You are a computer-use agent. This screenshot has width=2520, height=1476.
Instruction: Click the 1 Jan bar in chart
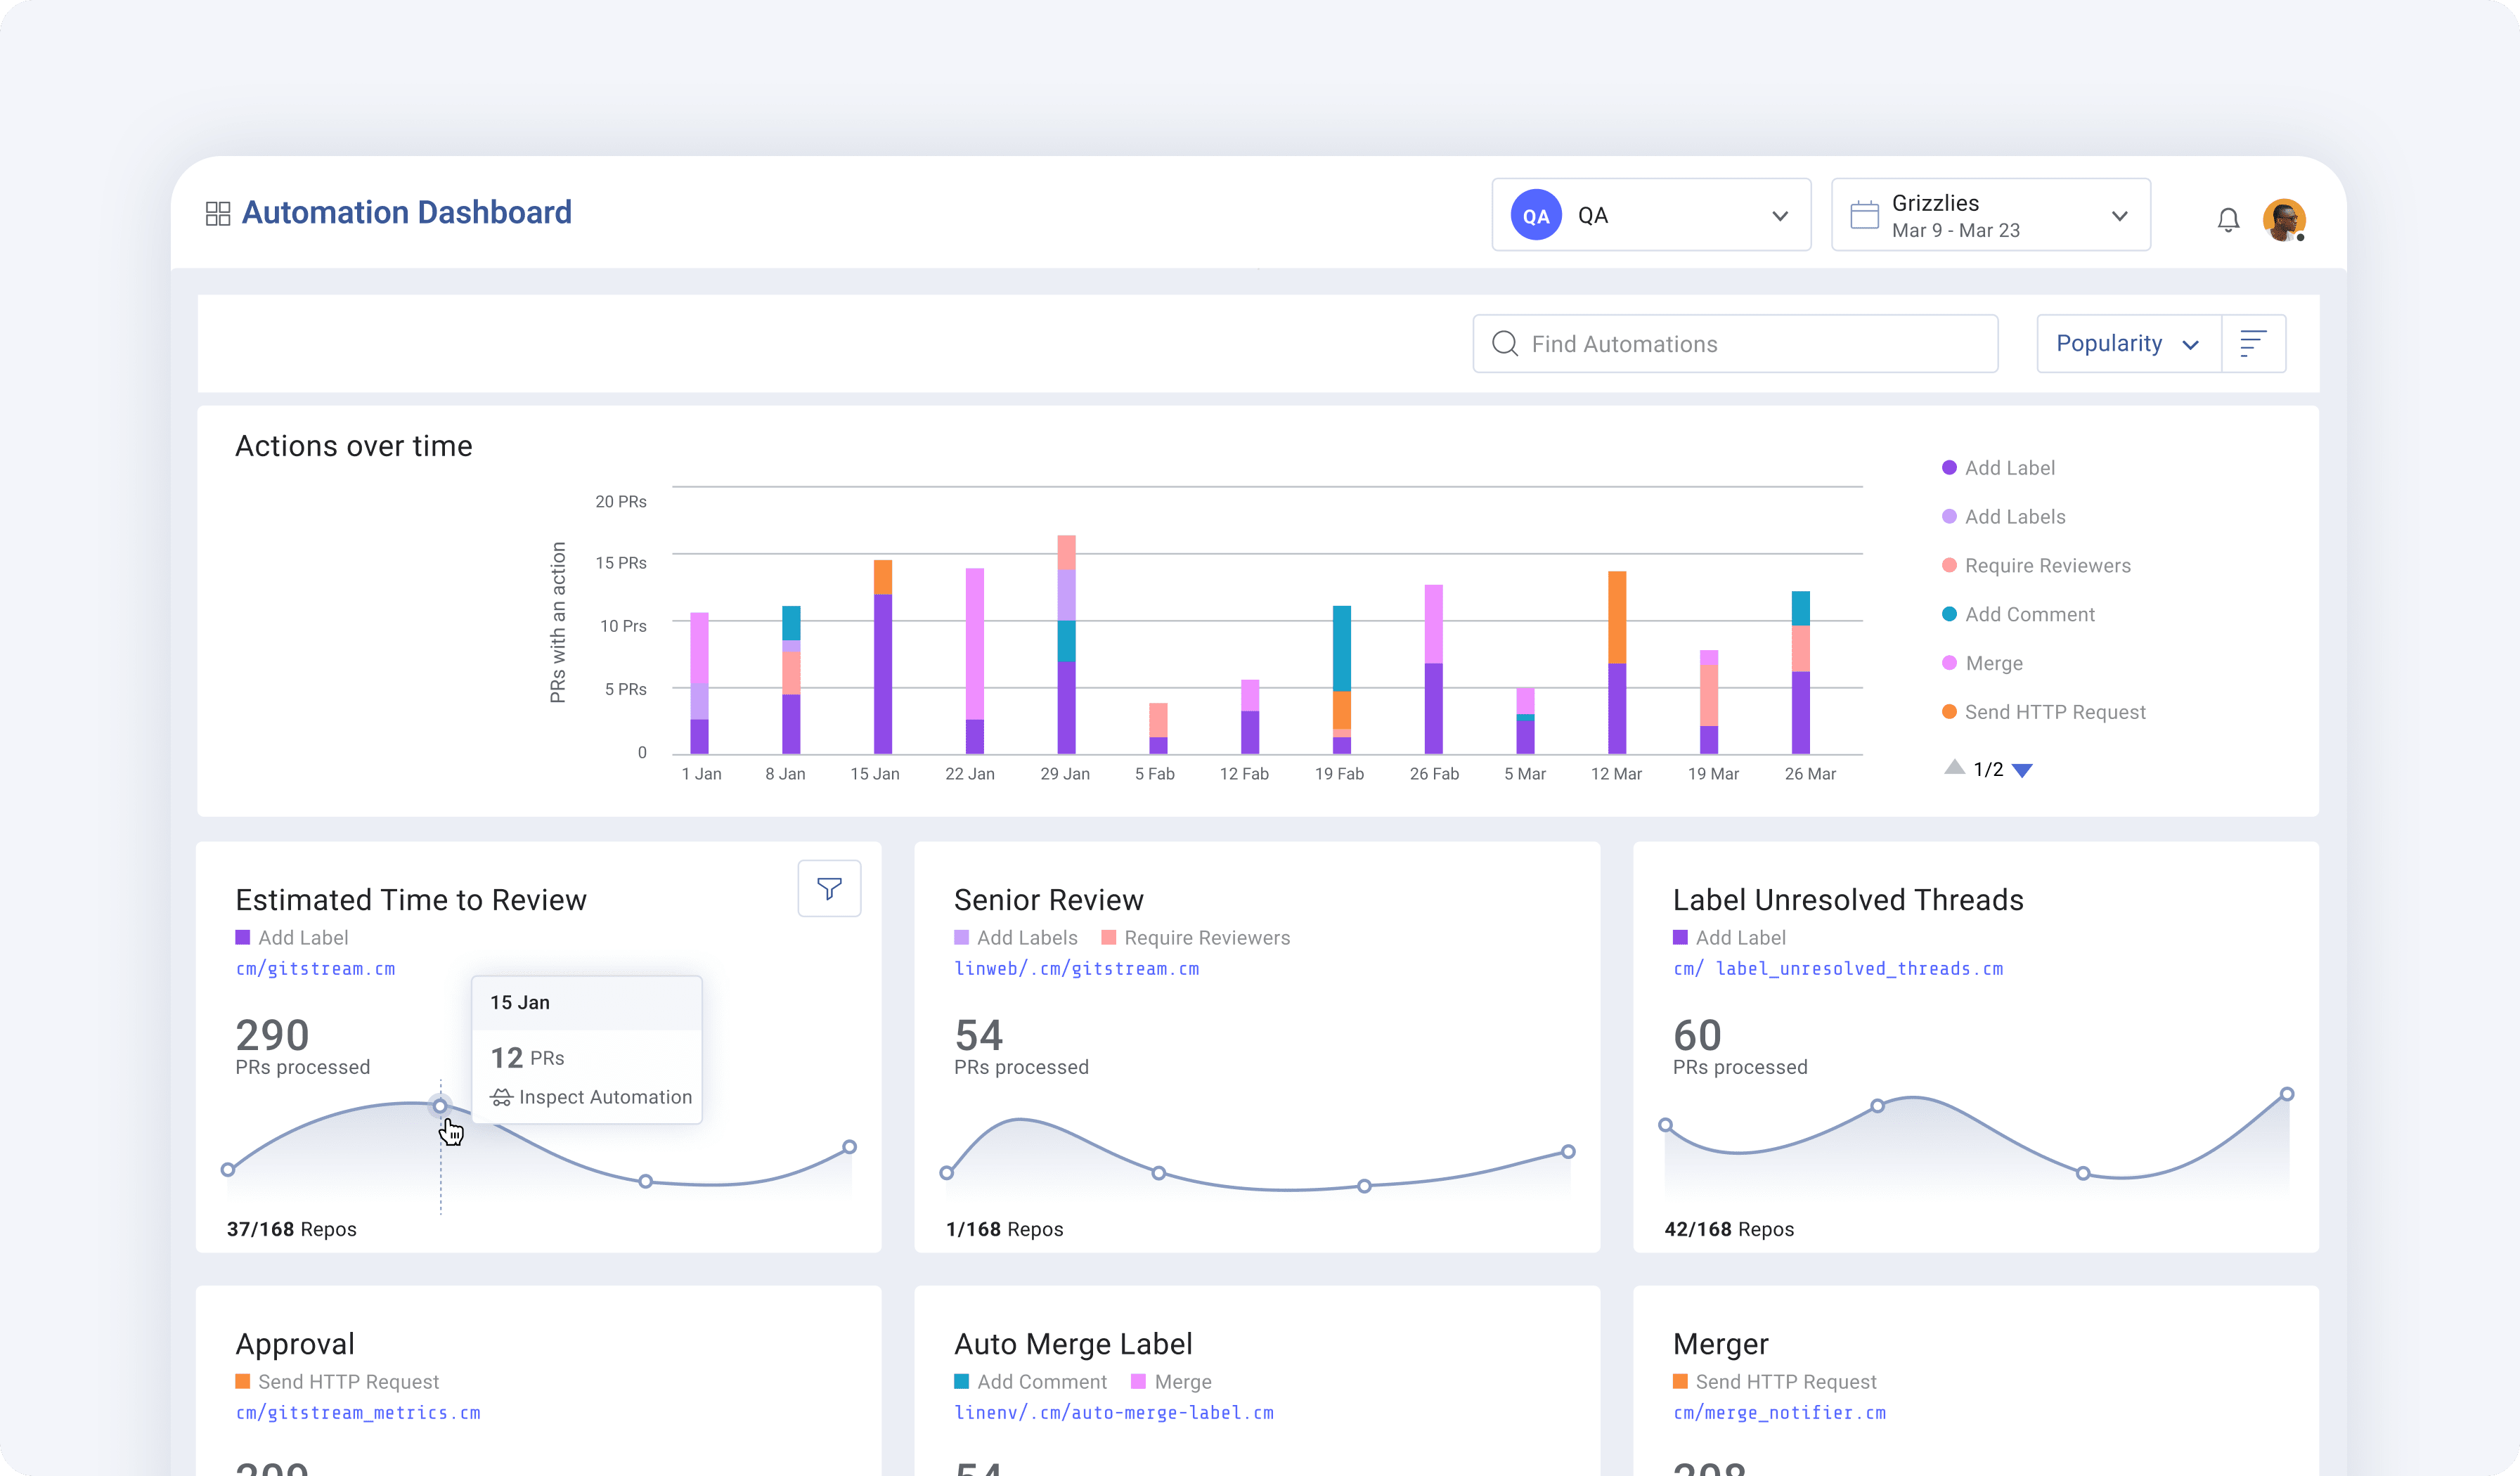click(699, 683)
